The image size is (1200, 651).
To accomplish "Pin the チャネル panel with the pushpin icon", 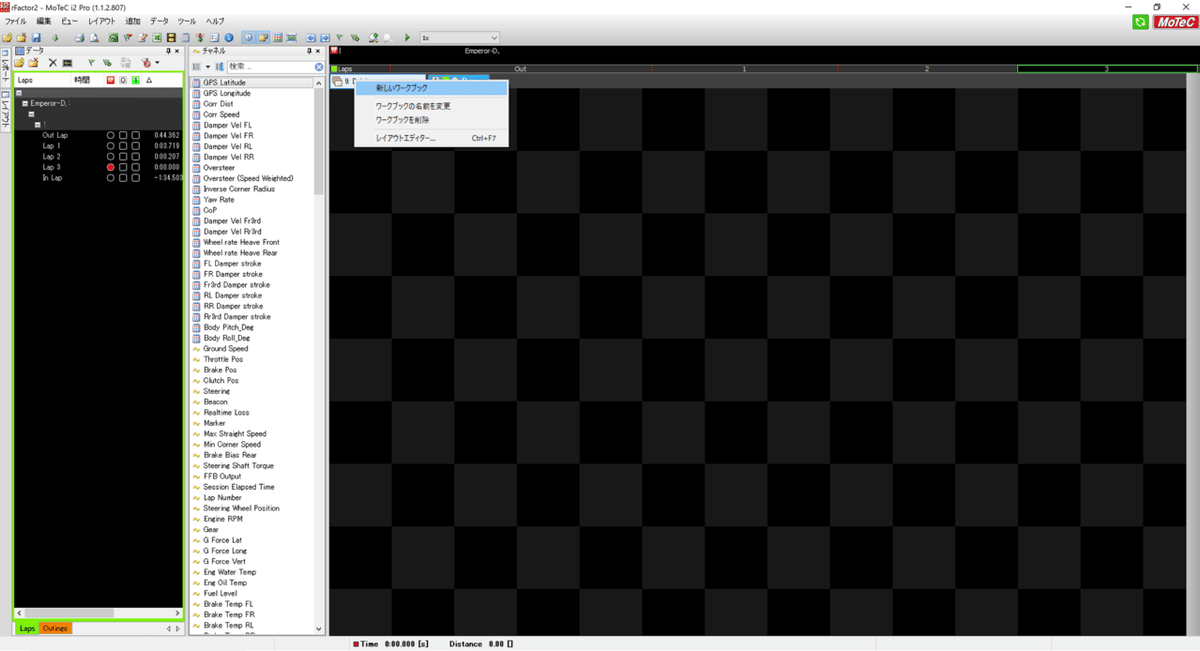I will [x=309, y=50].
